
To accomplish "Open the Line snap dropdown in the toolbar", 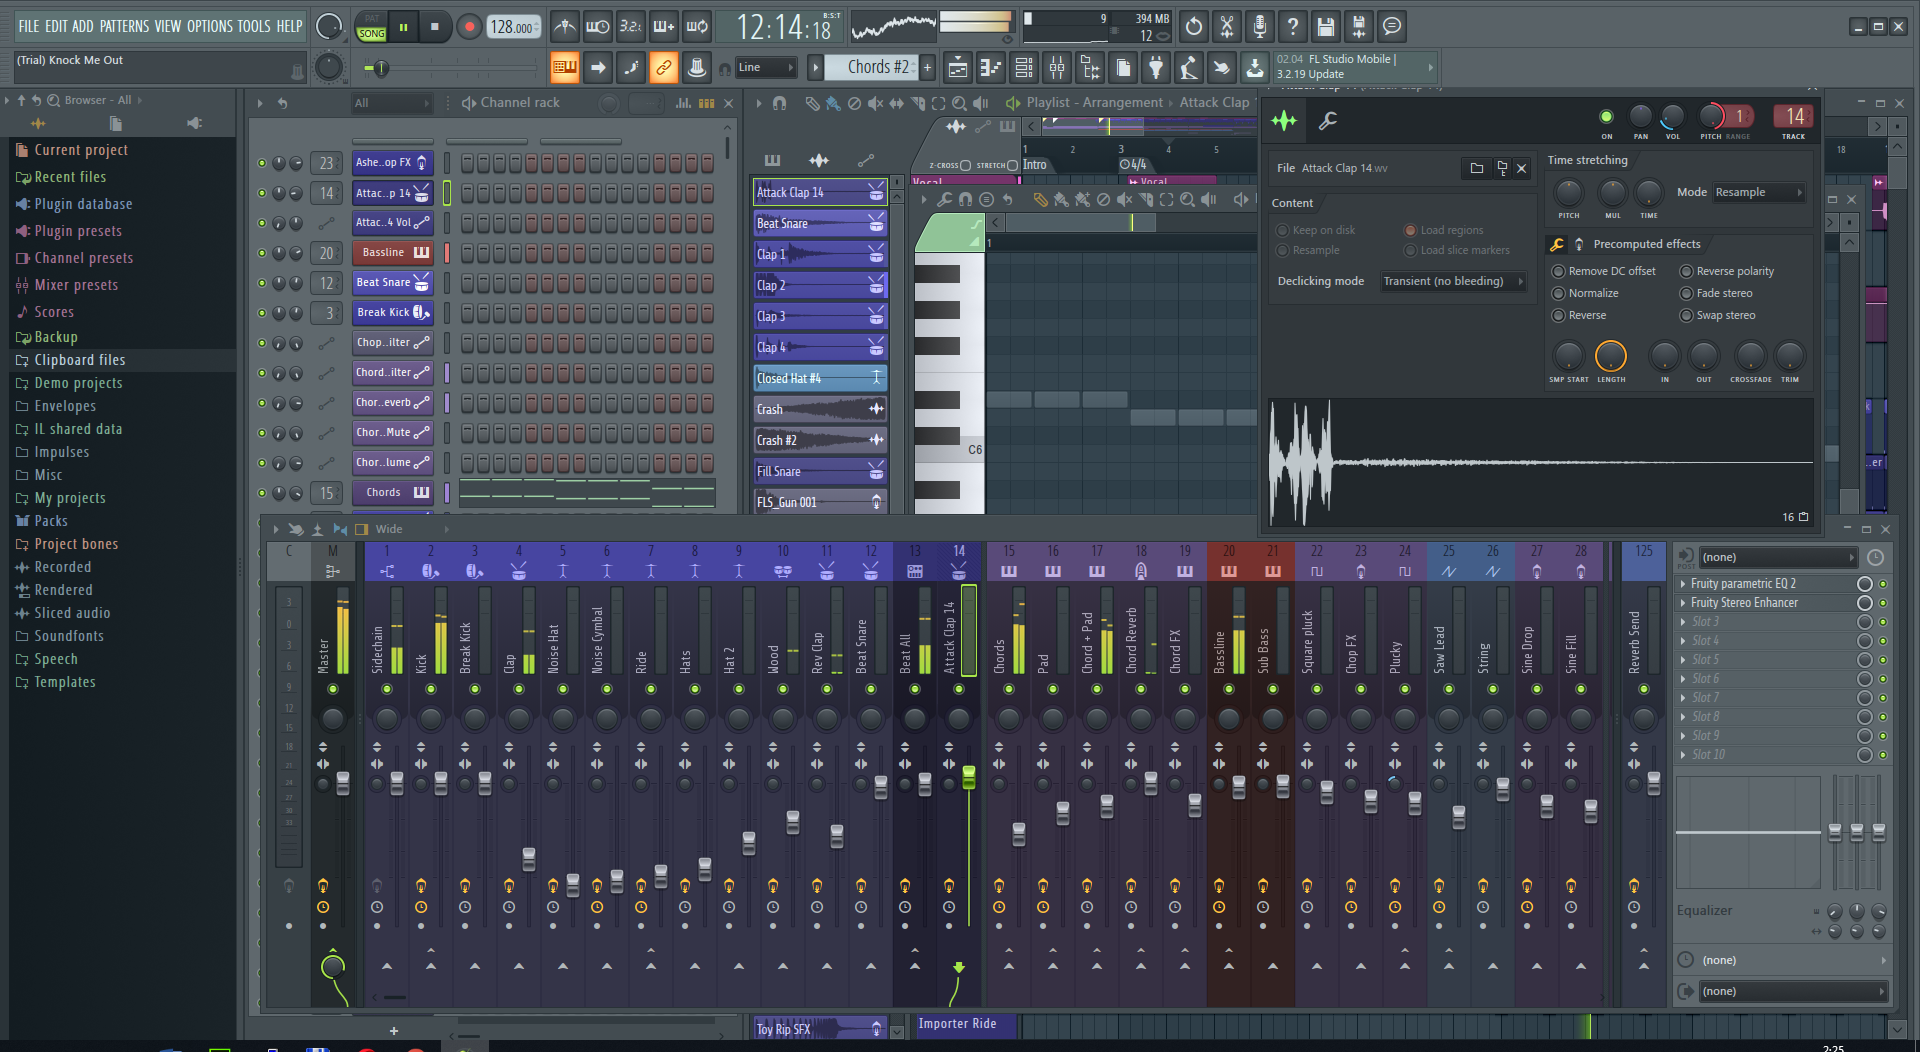I will [x=765, y=68].
